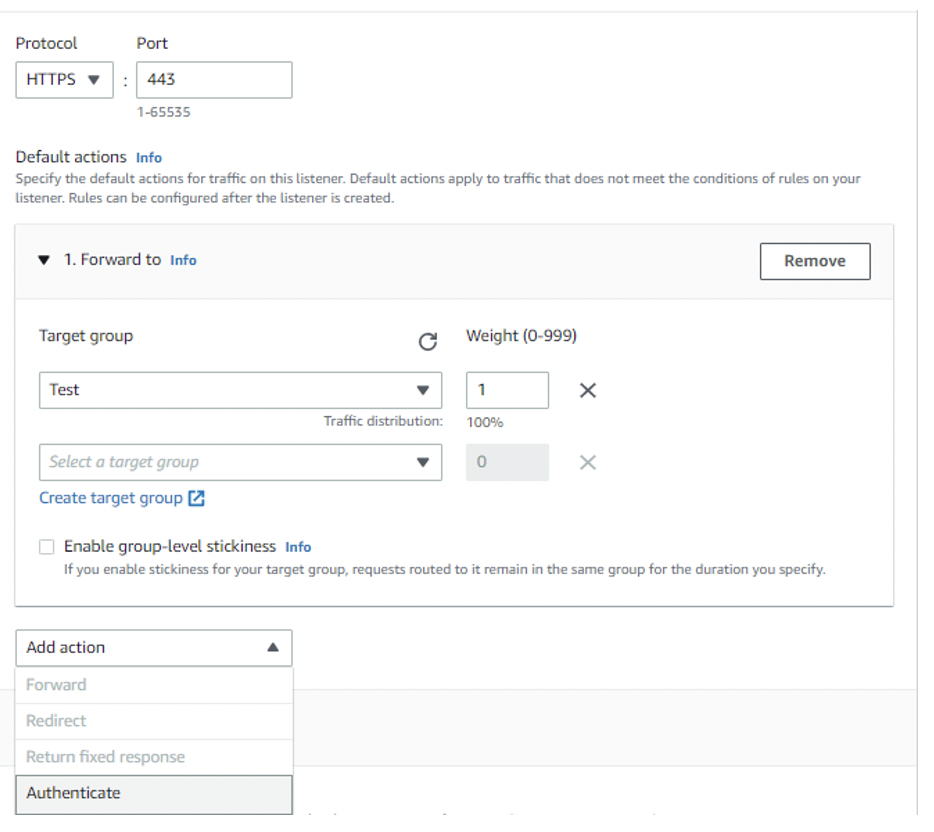Click Info next to Default actions
Image resolution: width=934 pixels, height=832 pixels.
[x=148, y=157]
